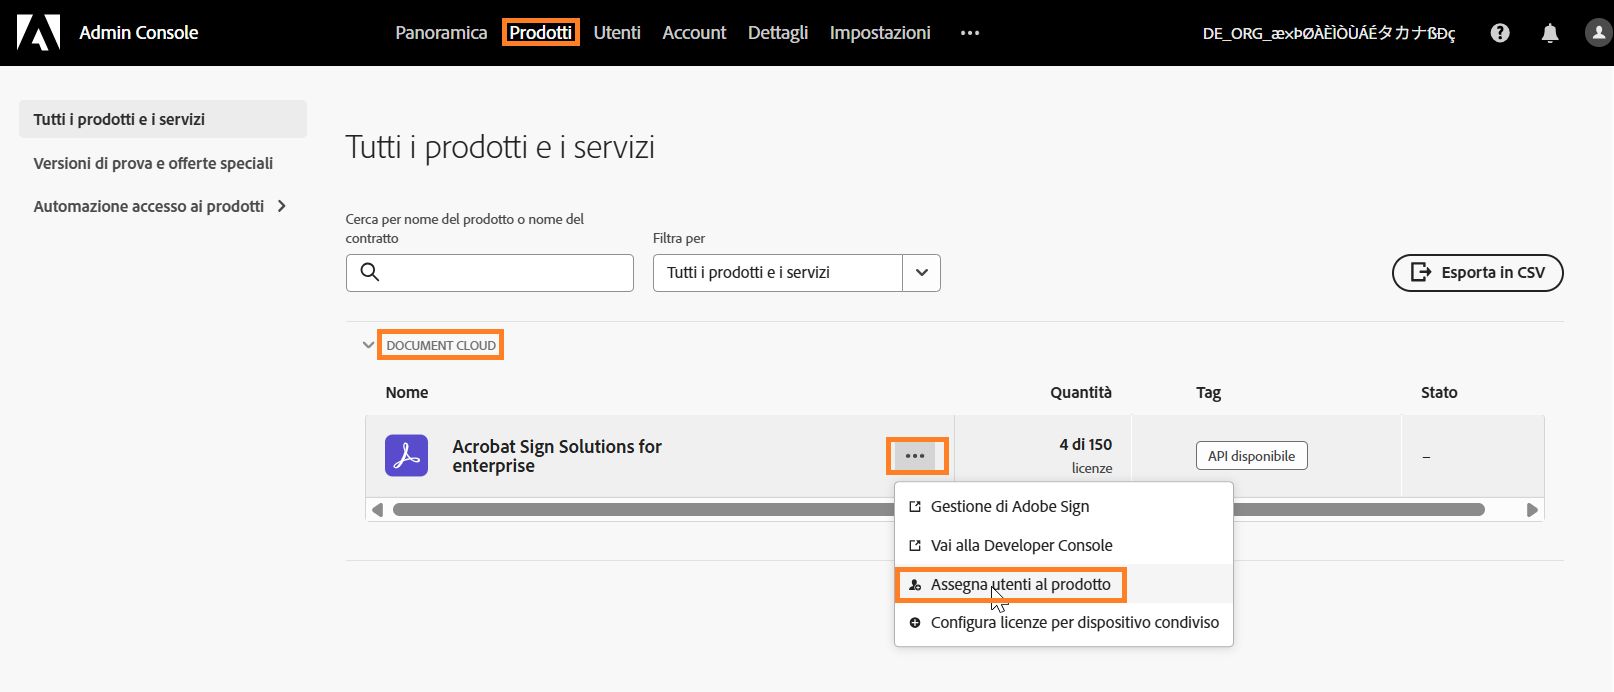1614x692 pixels.
Task: Click the search magnifier icon
Action: tap(369, 272)
